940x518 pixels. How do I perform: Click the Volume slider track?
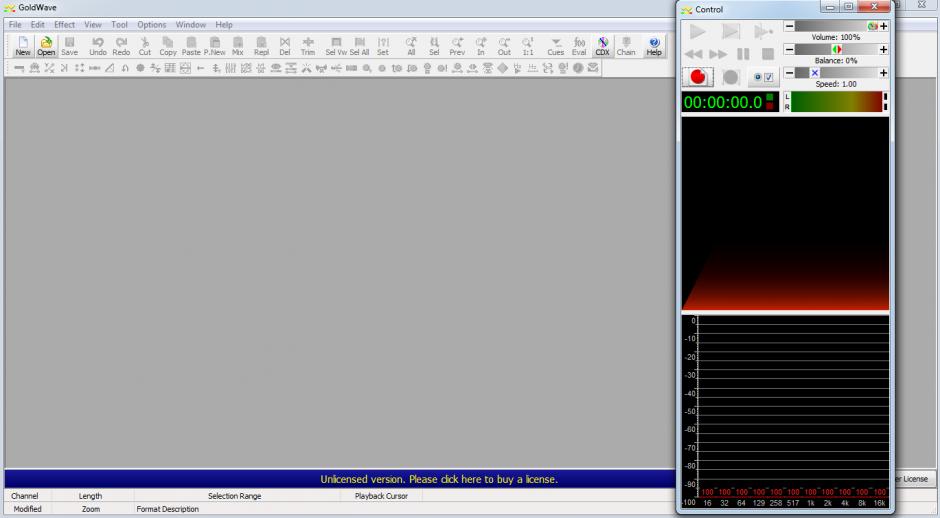coord(836,26)
